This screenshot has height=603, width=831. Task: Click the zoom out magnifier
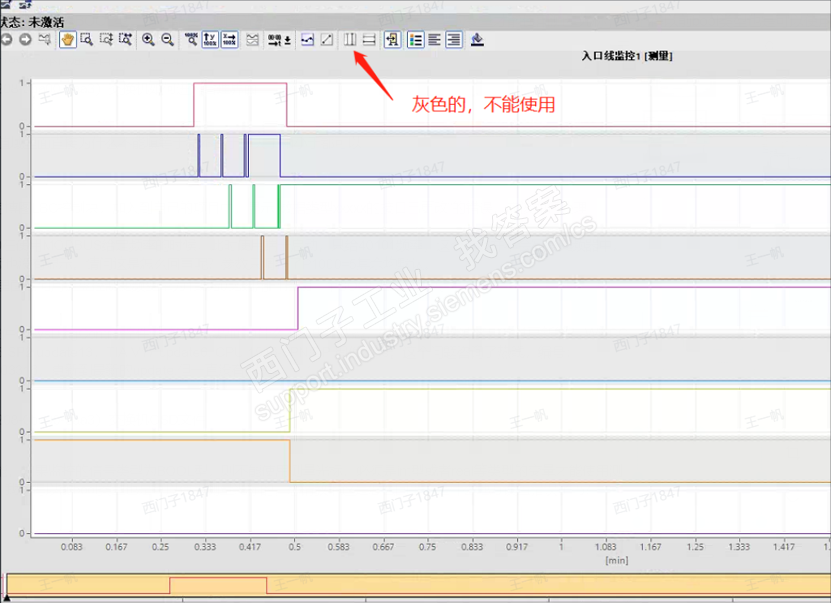[x=167, y=39]
